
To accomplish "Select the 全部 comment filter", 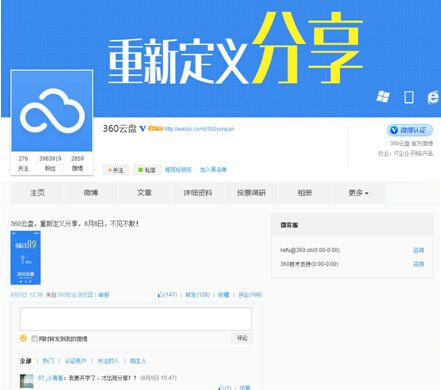I will point(26,361).
